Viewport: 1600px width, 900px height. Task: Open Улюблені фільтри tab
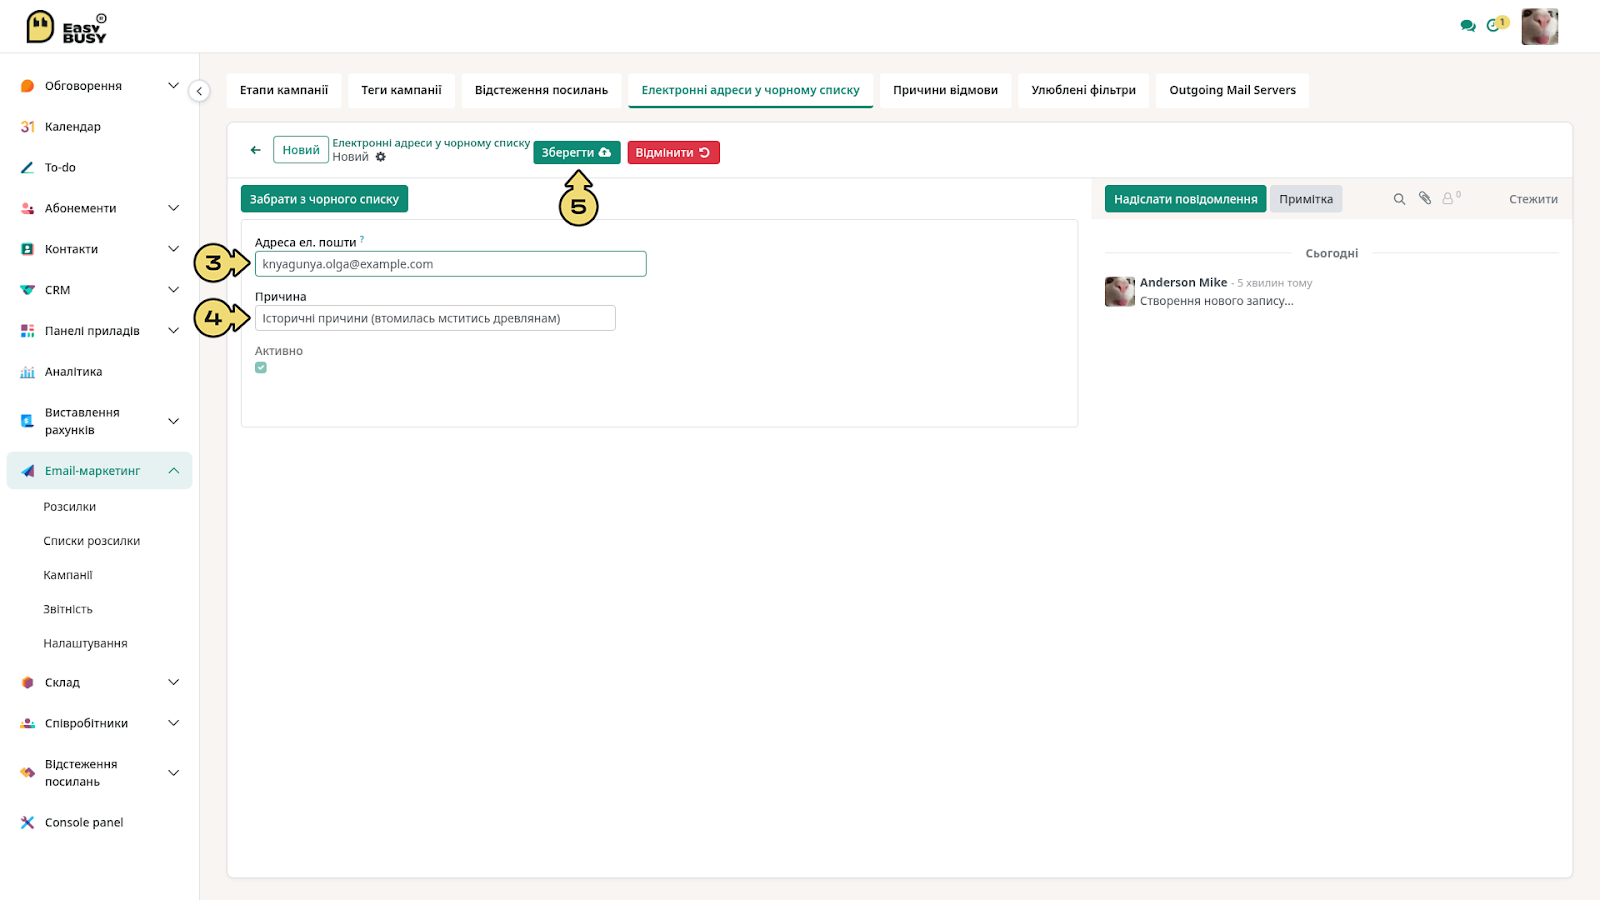point(1083,90)
